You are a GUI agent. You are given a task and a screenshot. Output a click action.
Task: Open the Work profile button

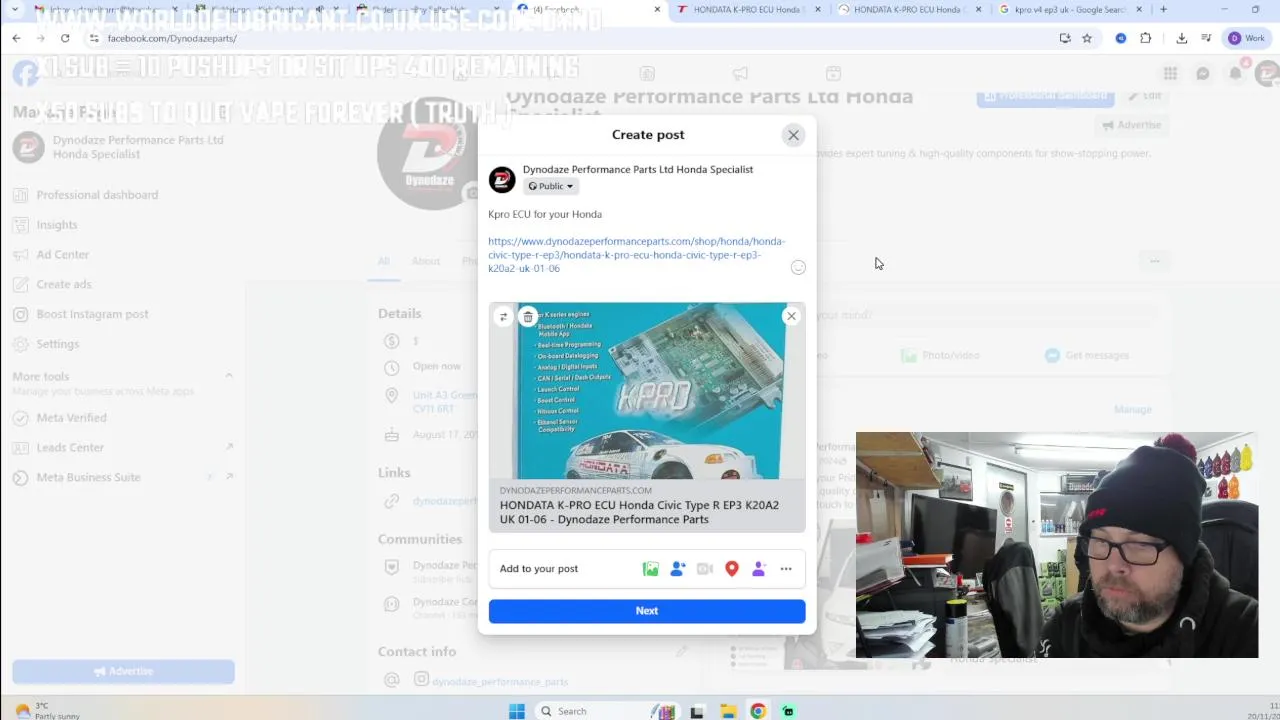pyautogui.click(x=1247, y=38)
